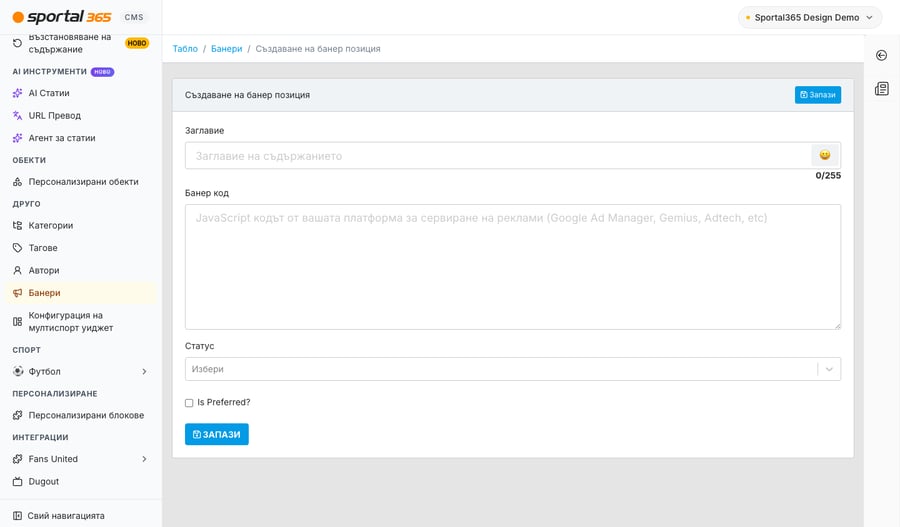Click the Автори person icon
This screenshot has height=527, width=900.
[17, 270]
